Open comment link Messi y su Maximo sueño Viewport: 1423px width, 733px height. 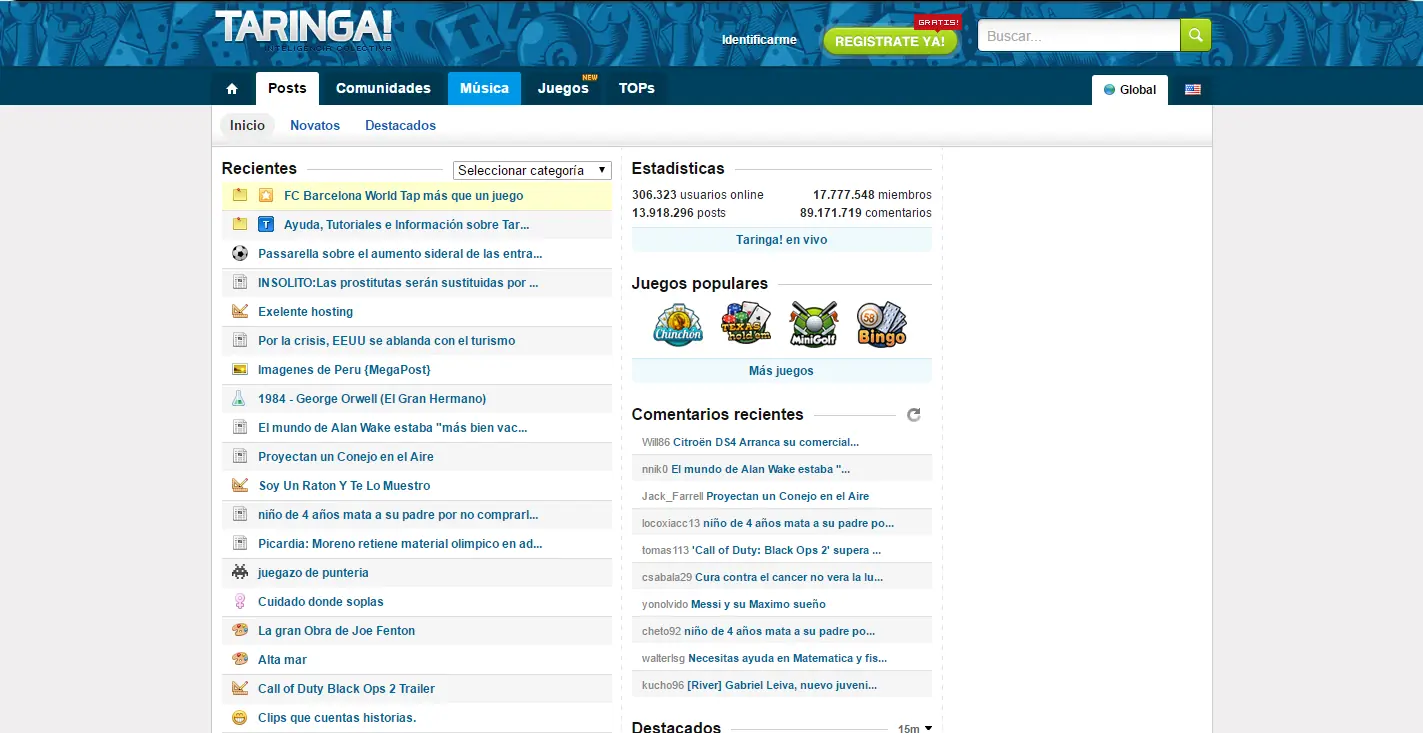[x=758, y=604]
